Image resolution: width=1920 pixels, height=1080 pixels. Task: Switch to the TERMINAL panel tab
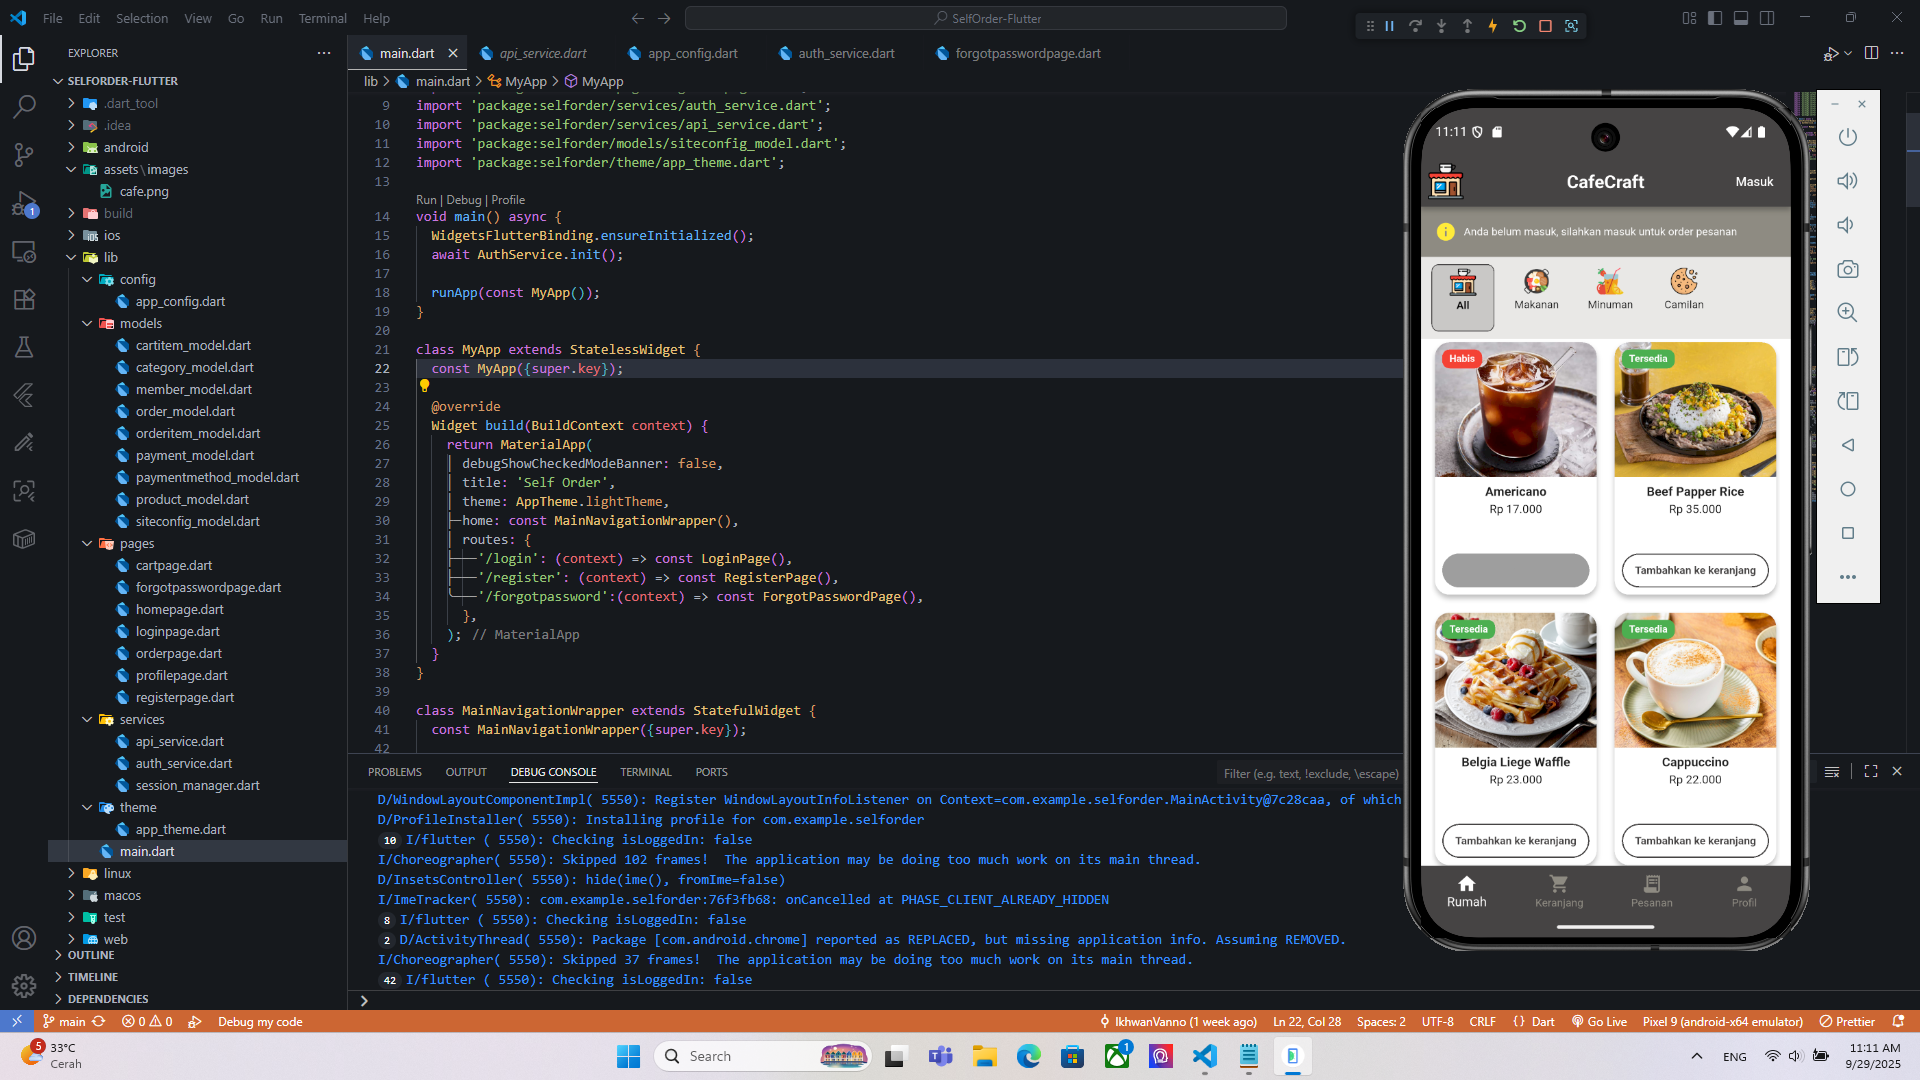click(x=645, y=772)
